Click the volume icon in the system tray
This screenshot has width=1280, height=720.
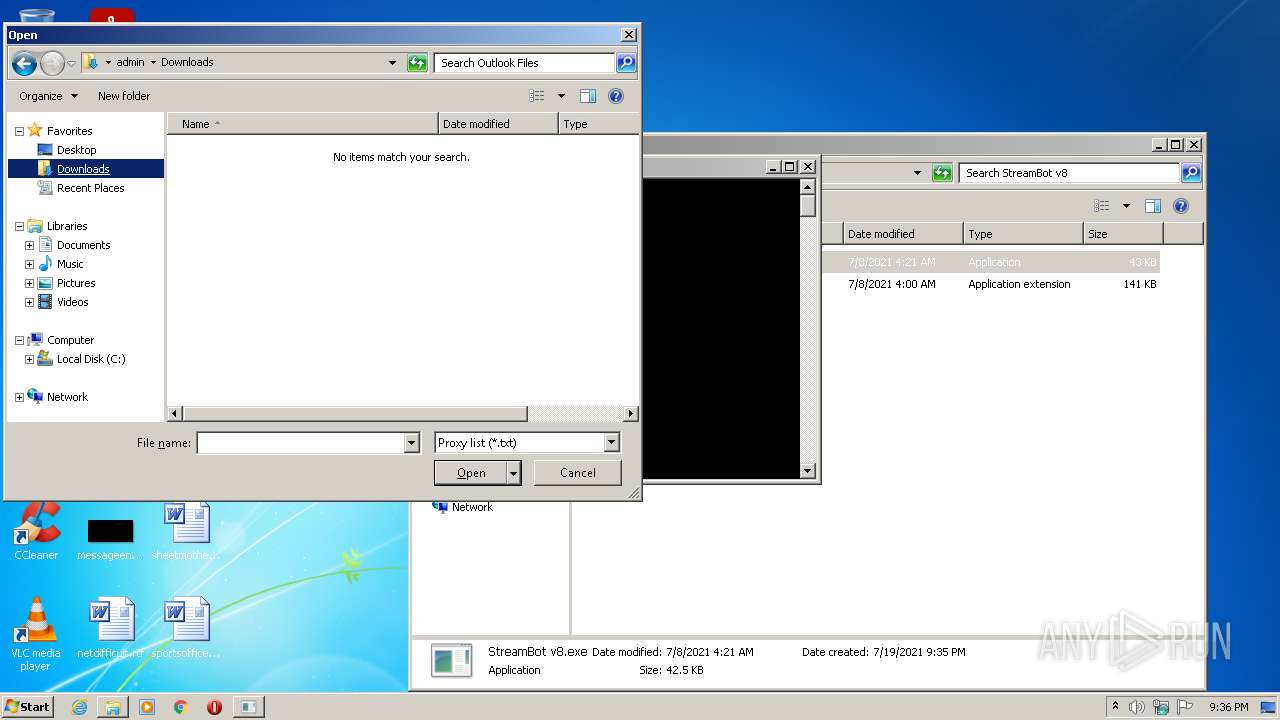1137,707
